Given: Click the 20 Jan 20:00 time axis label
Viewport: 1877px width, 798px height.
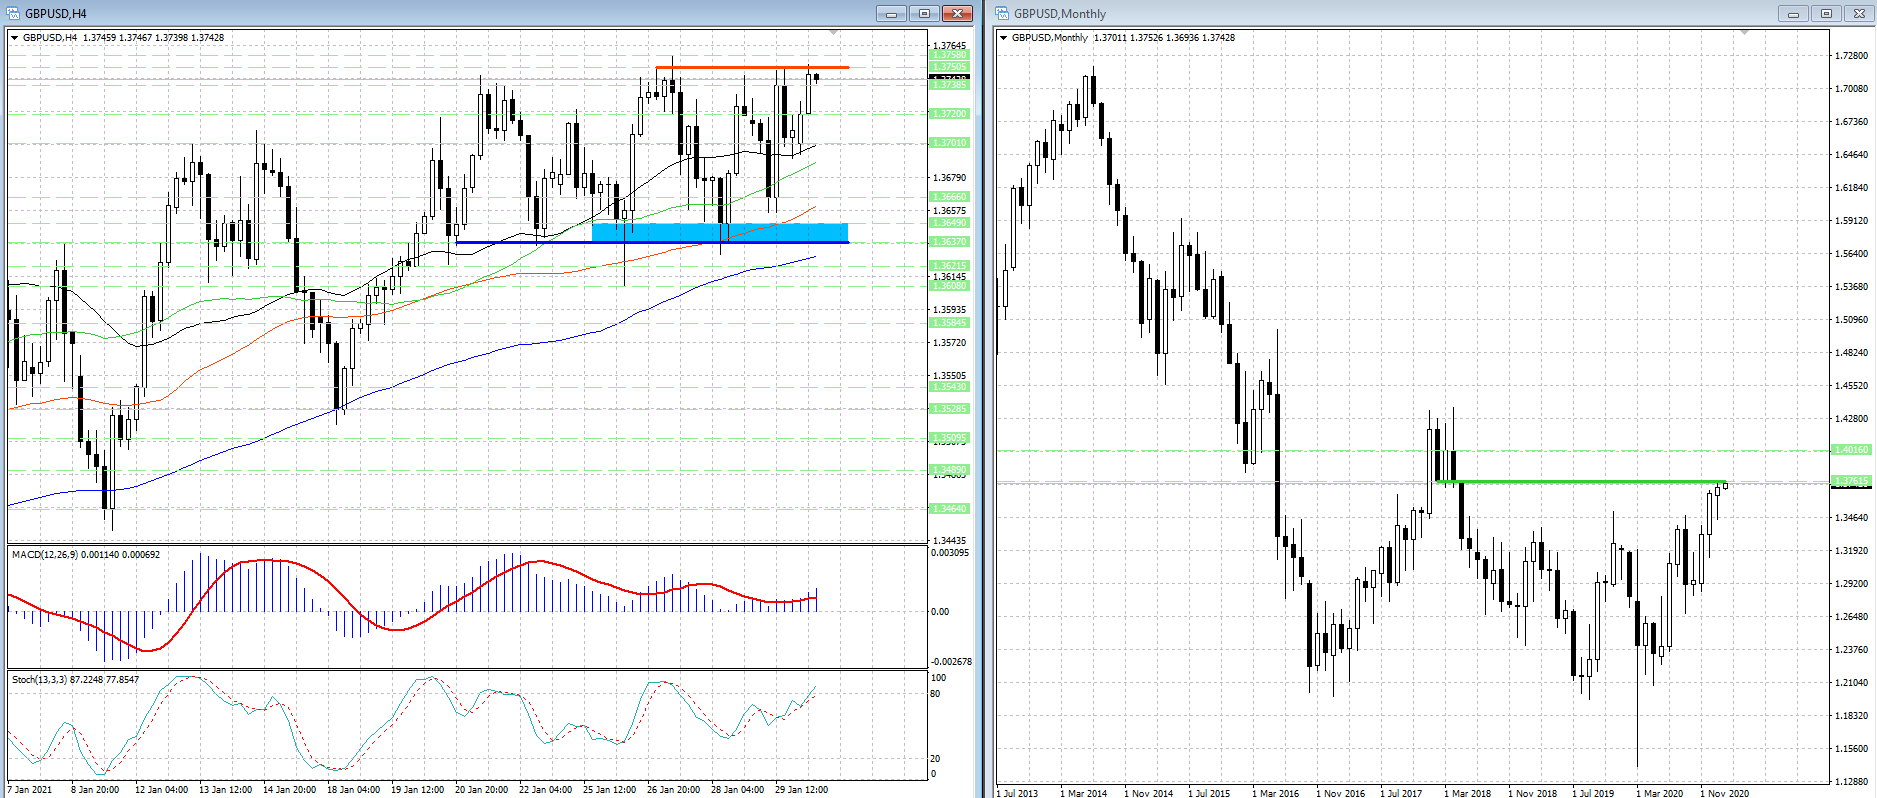Looking at the screenshot, I should 481,789.
